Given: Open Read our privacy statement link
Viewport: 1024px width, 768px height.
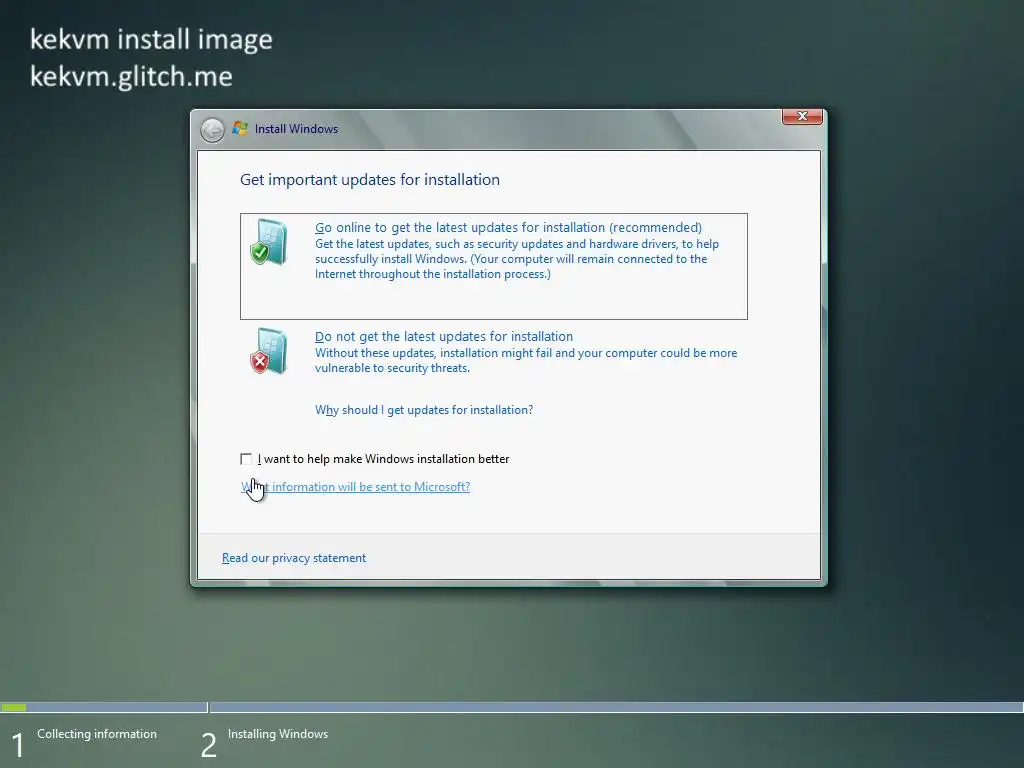Looking at the screenshot, I should tap(294, 558).
